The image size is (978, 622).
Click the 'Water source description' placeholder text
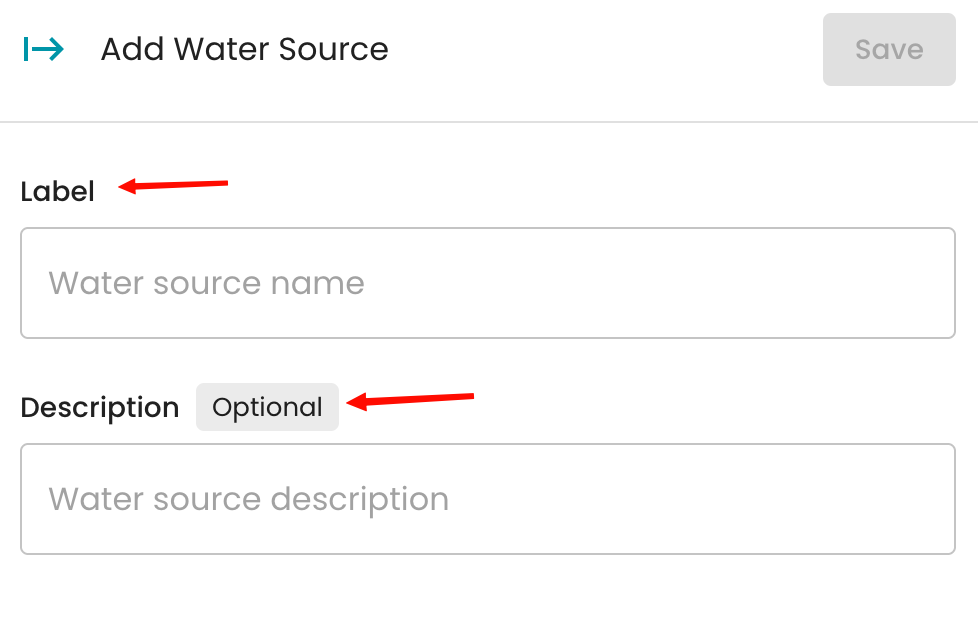tap(249, 499)
